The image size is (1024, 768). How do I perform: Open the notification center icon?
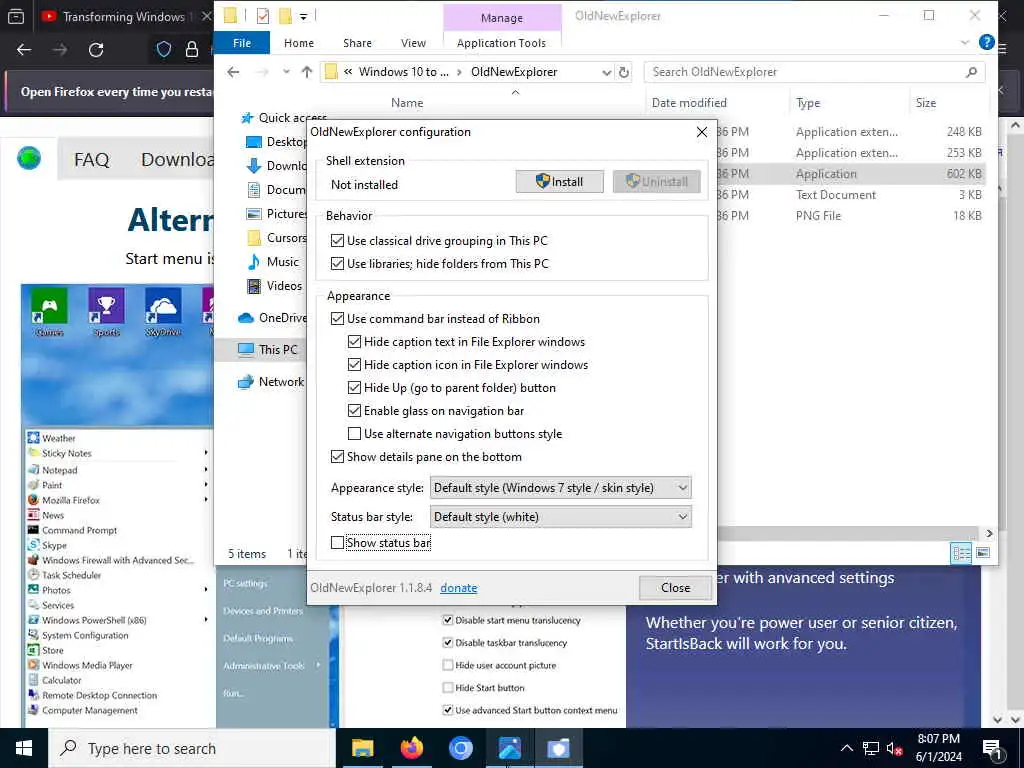(991, 748)
